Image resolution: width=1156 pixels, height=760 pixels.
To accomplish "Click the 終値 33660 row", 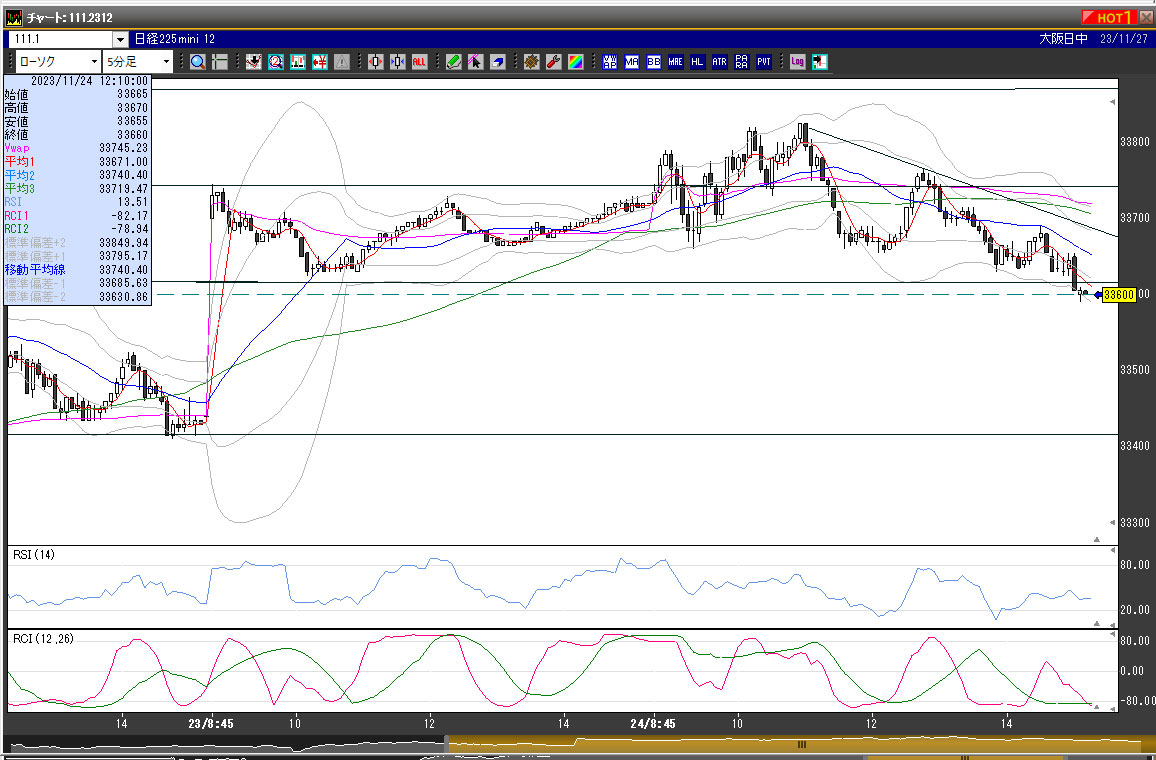I will (77, 134).
